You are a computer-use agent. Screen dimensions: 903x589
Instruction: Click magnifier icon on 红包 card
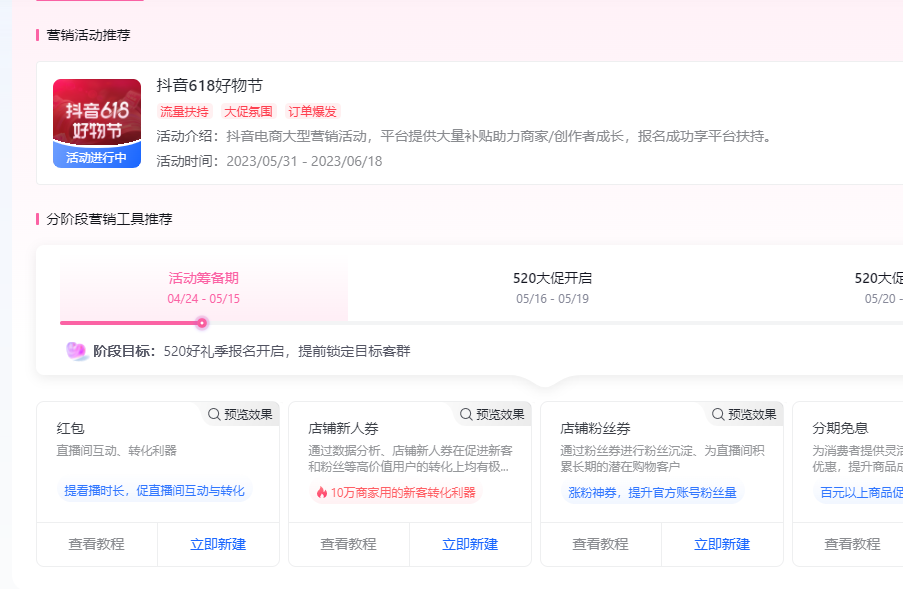pyautogui.click(x=214, y=415)
